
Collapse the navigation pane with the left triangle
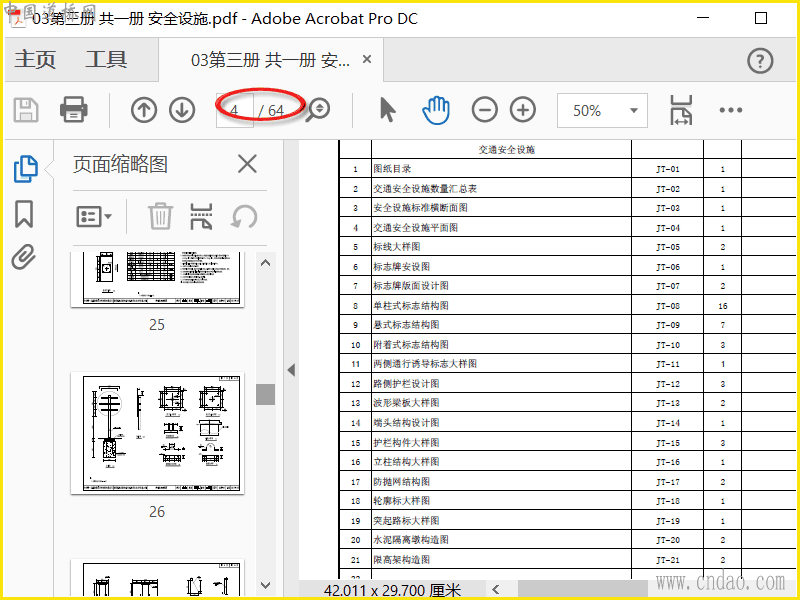click(291, 369)
